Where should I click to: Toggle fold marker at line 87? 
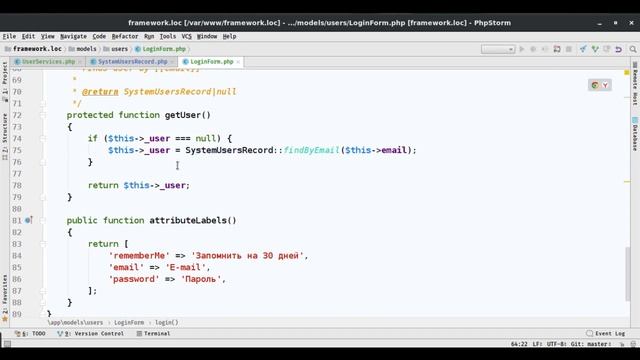click(x=43, y=291)
